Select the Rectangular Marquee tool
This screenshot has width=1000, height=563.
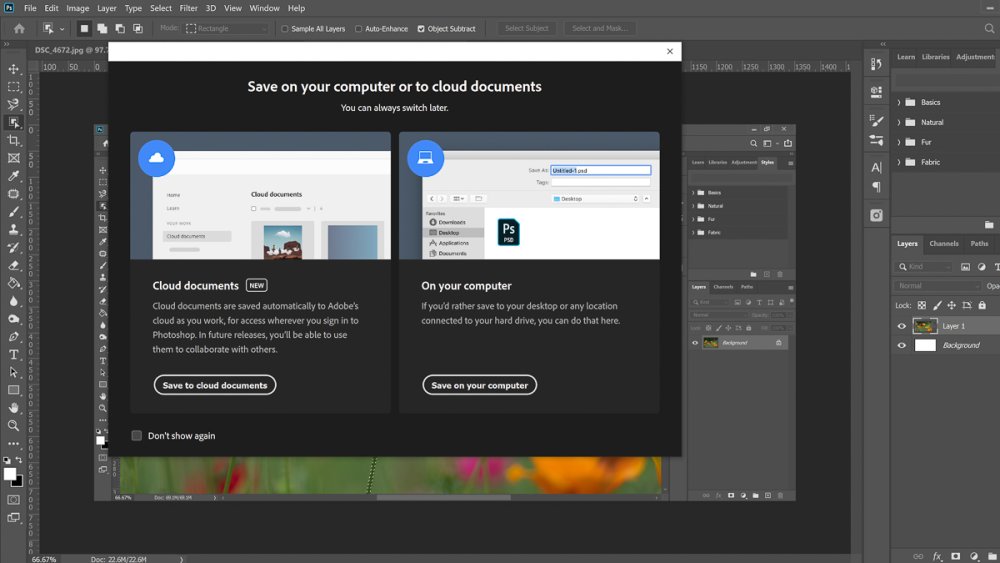[13, 87]
